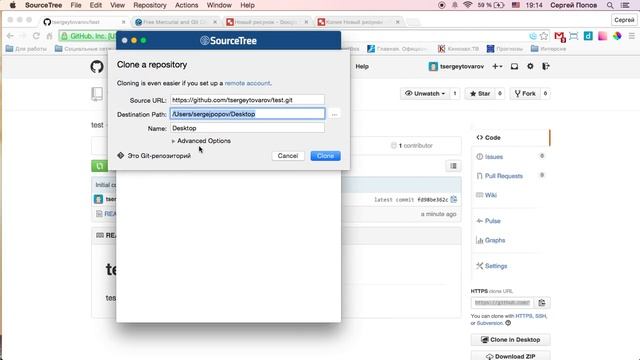Copy HTTPS clone URL clipboard icon
This screenshot has height=360, width=640.
[x=542, y=303]
